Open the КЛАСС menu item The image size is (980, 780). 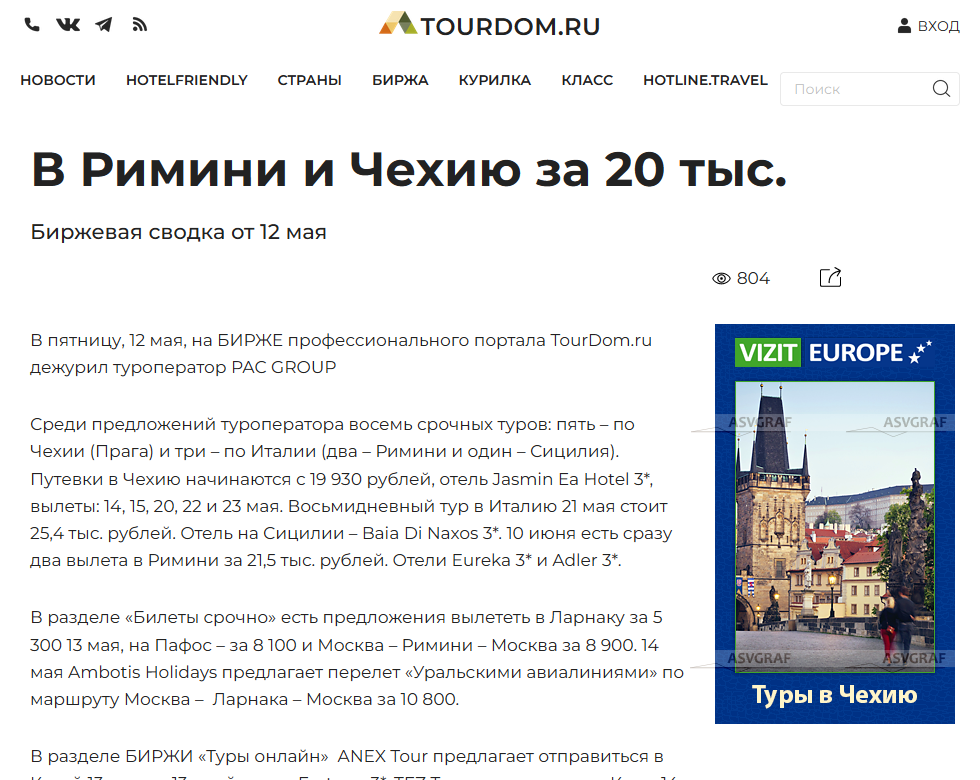(x=587, y=81)
